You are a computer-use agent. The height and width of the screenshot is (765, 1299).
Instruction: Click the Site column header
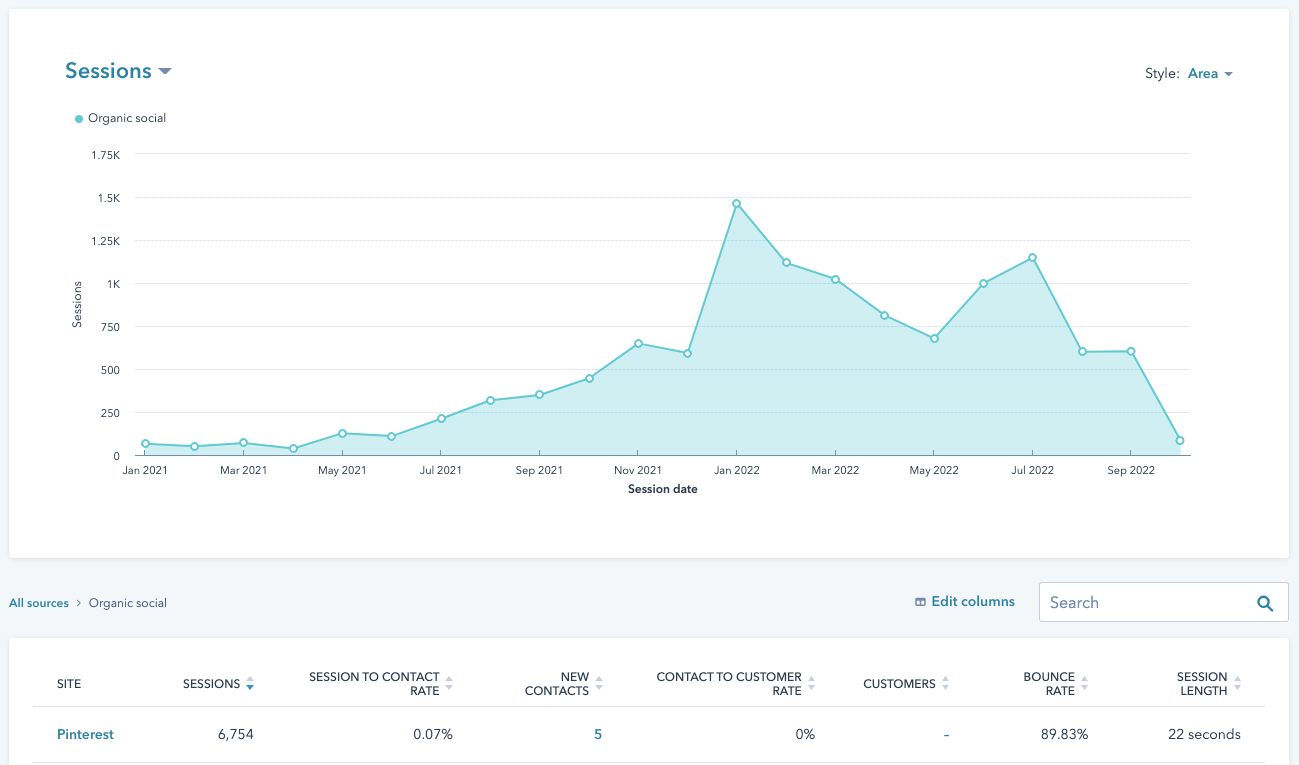69,684
